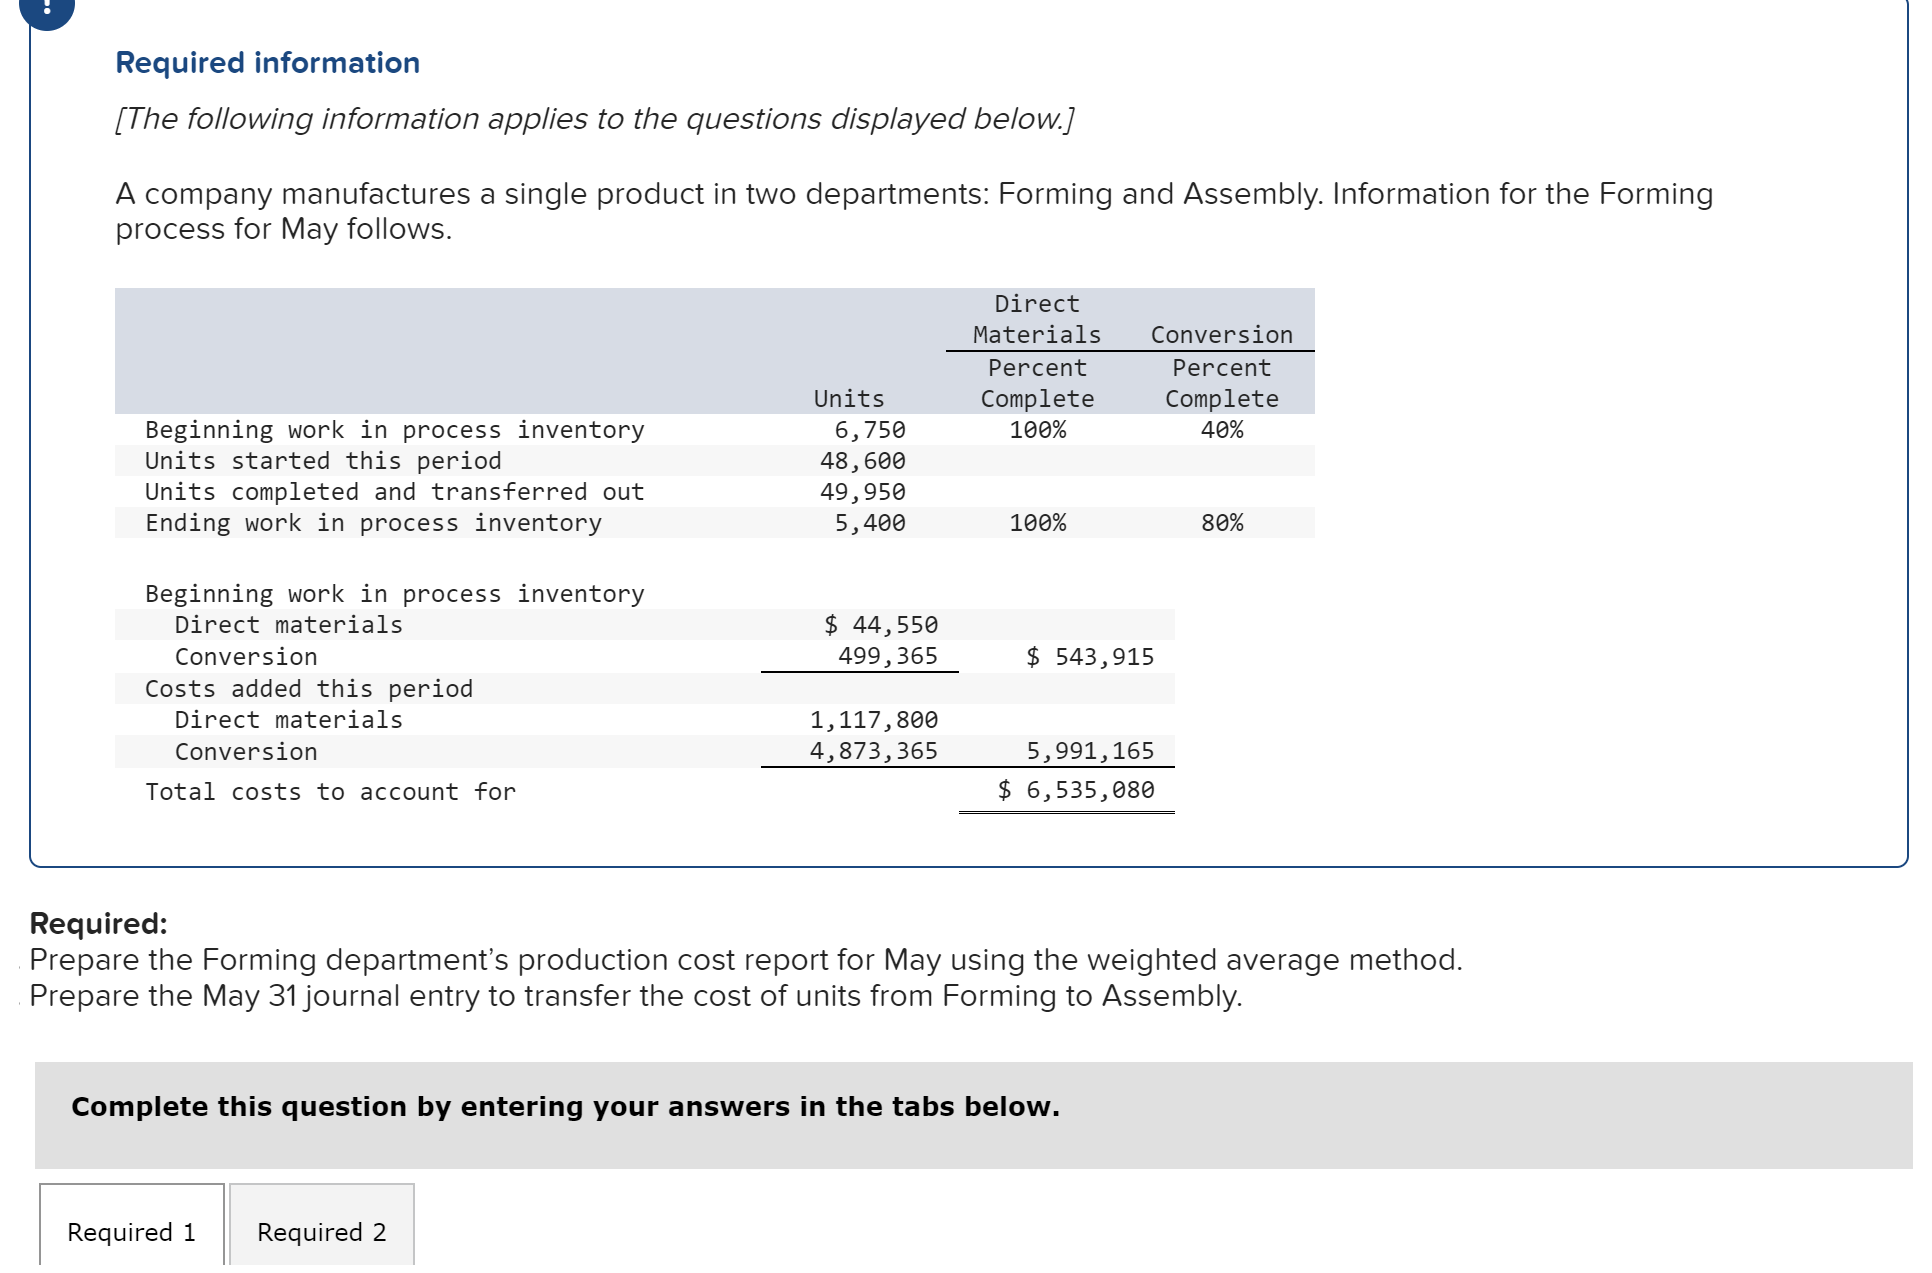Click the Required information heading
This screenshot has height=1273, width=1932.
(266, 62)
